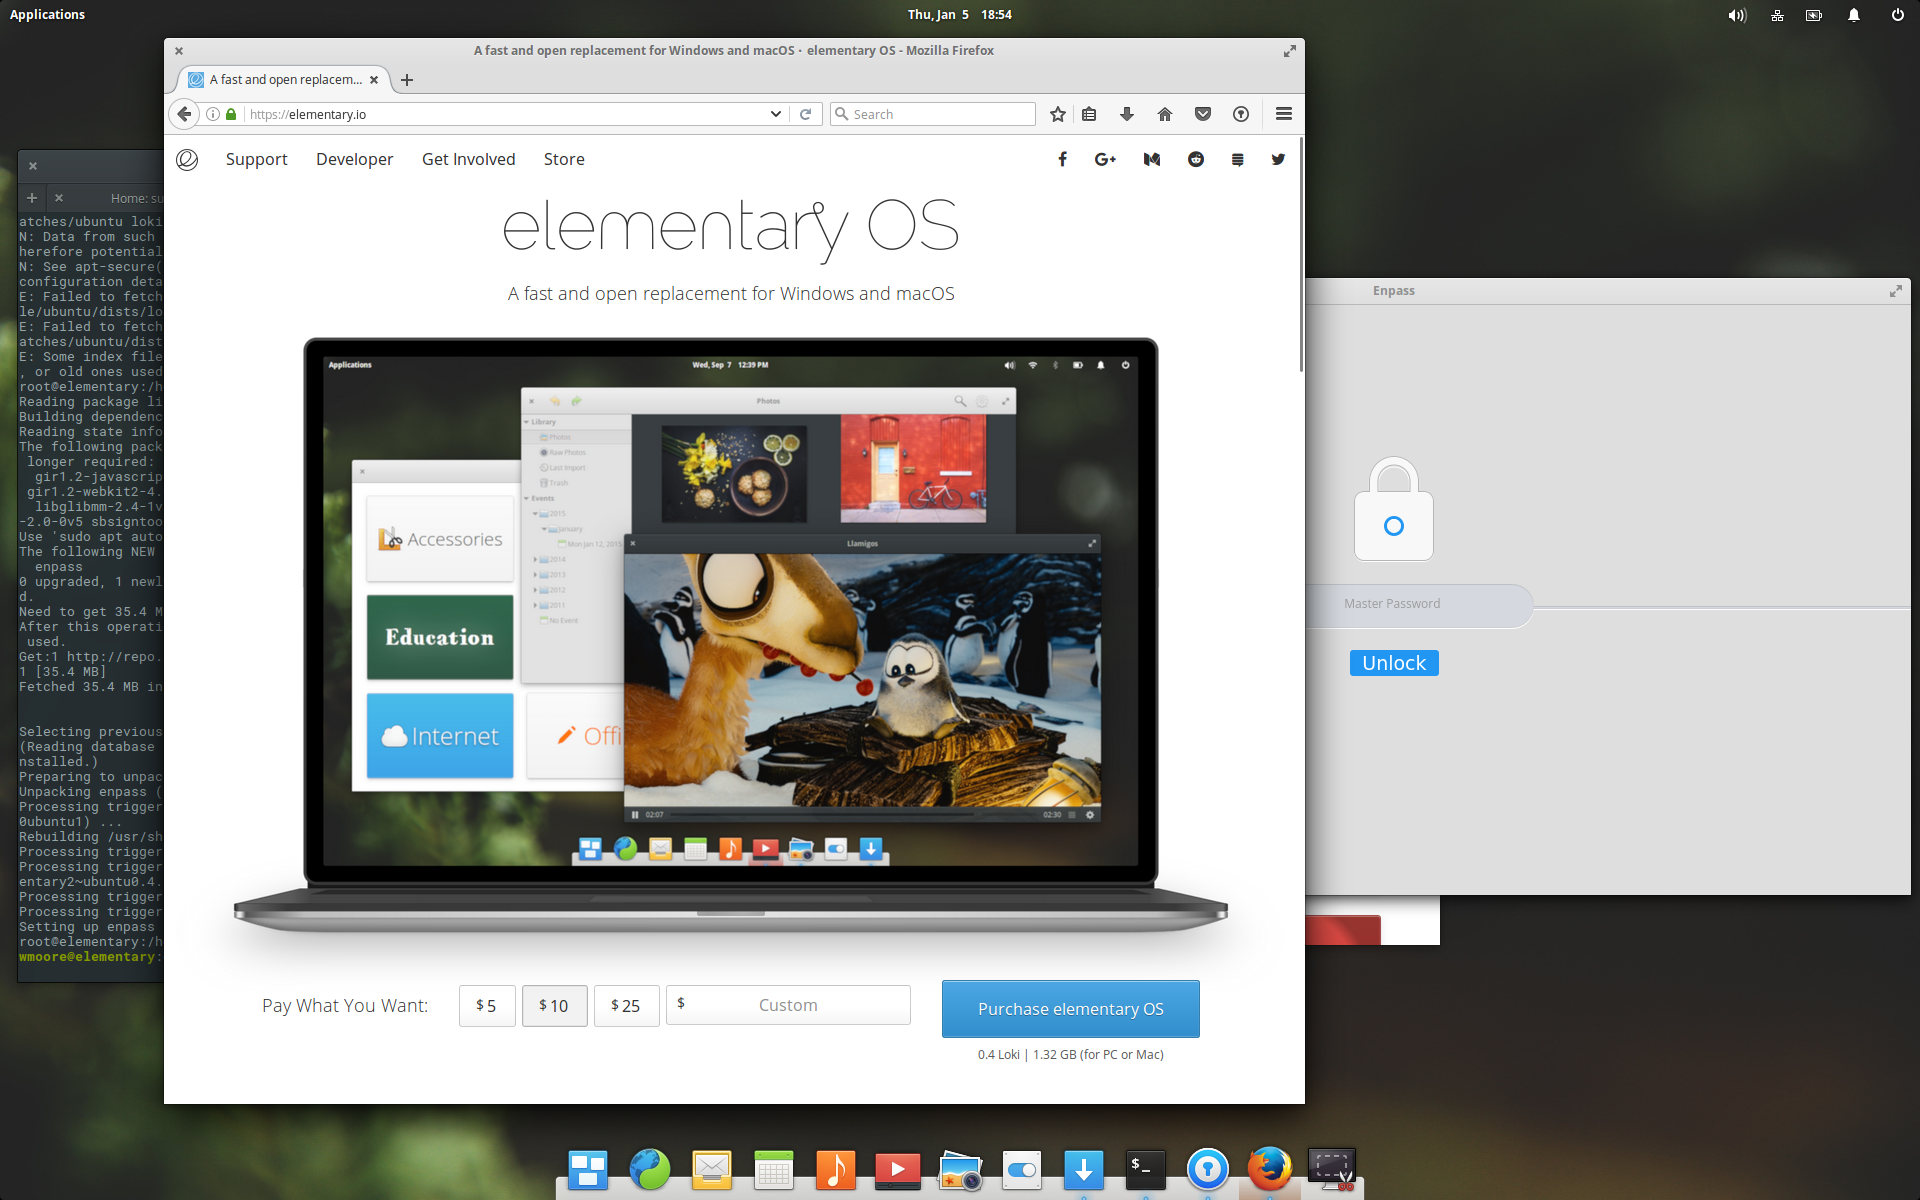Click the Google+ icon in elementary nav
Screen dimensions: 1920x1200
coord(1106,159)
